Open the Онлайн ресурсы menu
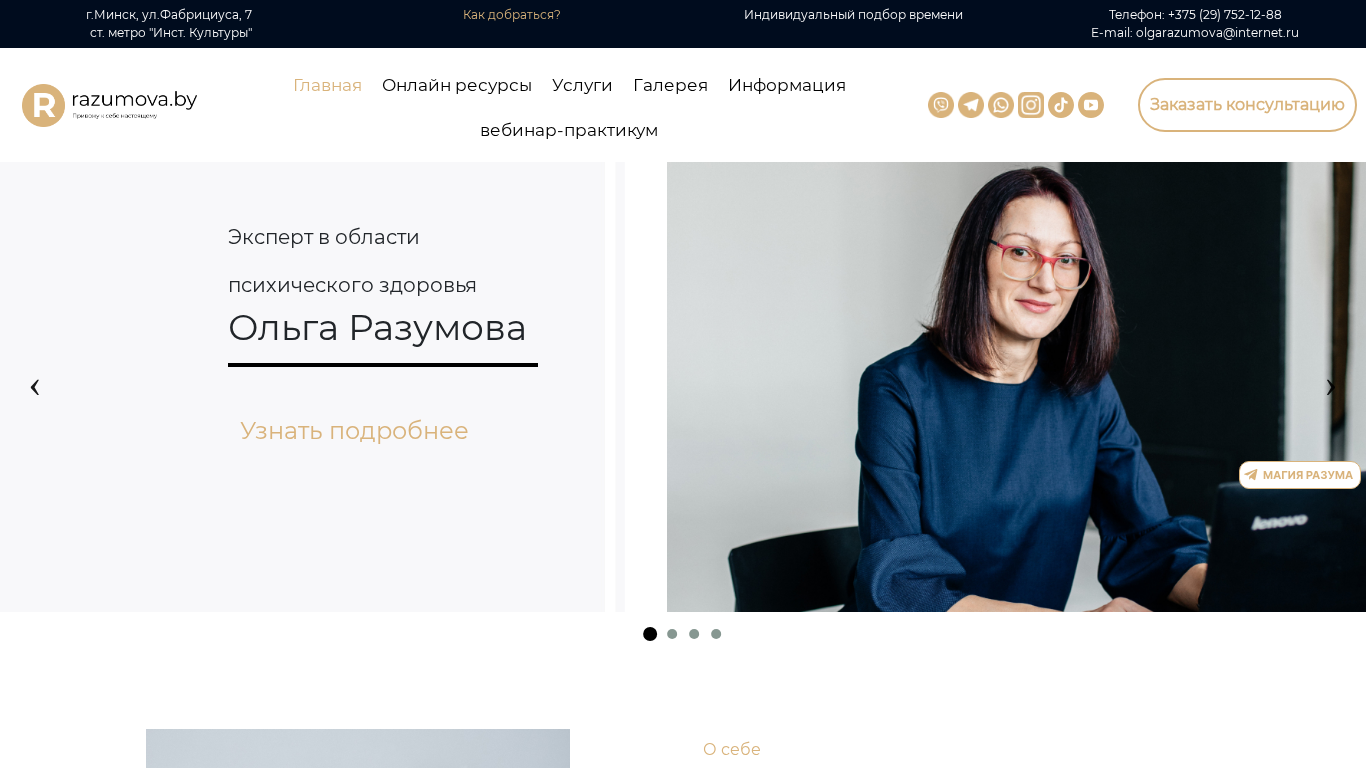This screenshot has width=1366, height=768. click(457, 85)
